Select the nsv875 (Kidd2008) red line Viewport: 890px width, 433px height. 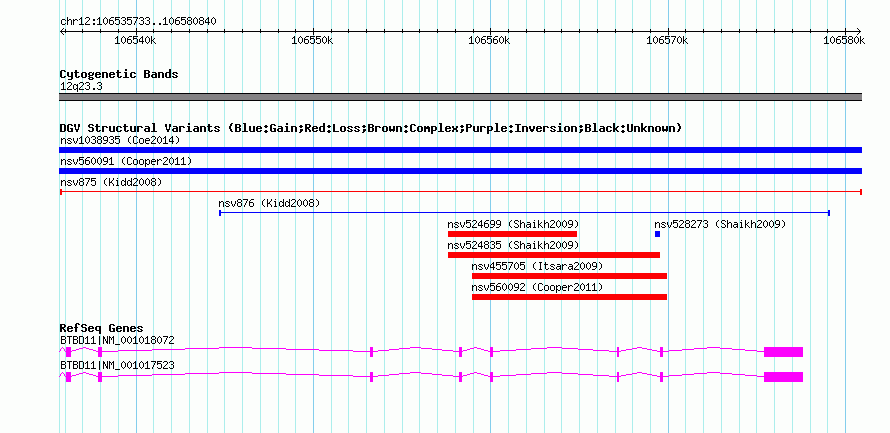[x=460, y=192]
